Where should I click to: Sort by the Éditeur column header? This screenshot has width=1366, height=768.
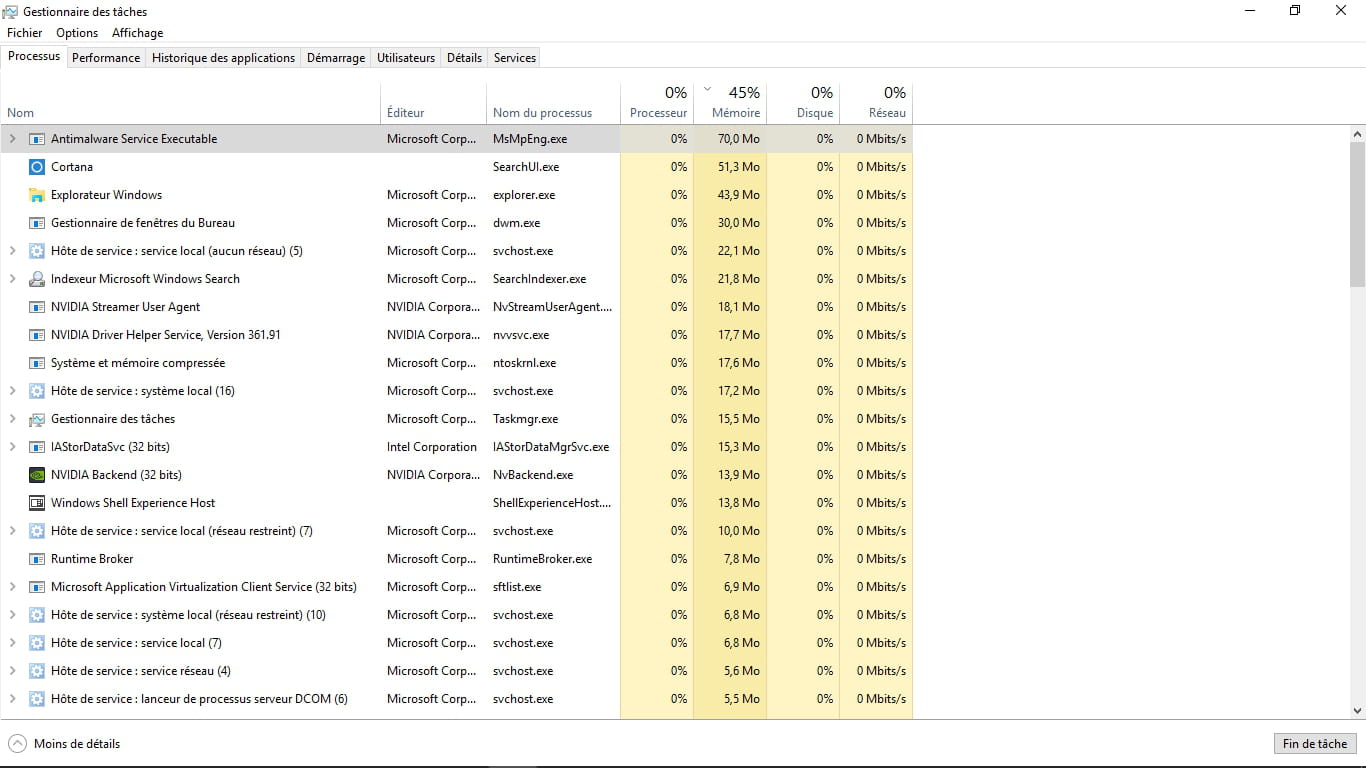coord(433,103)
